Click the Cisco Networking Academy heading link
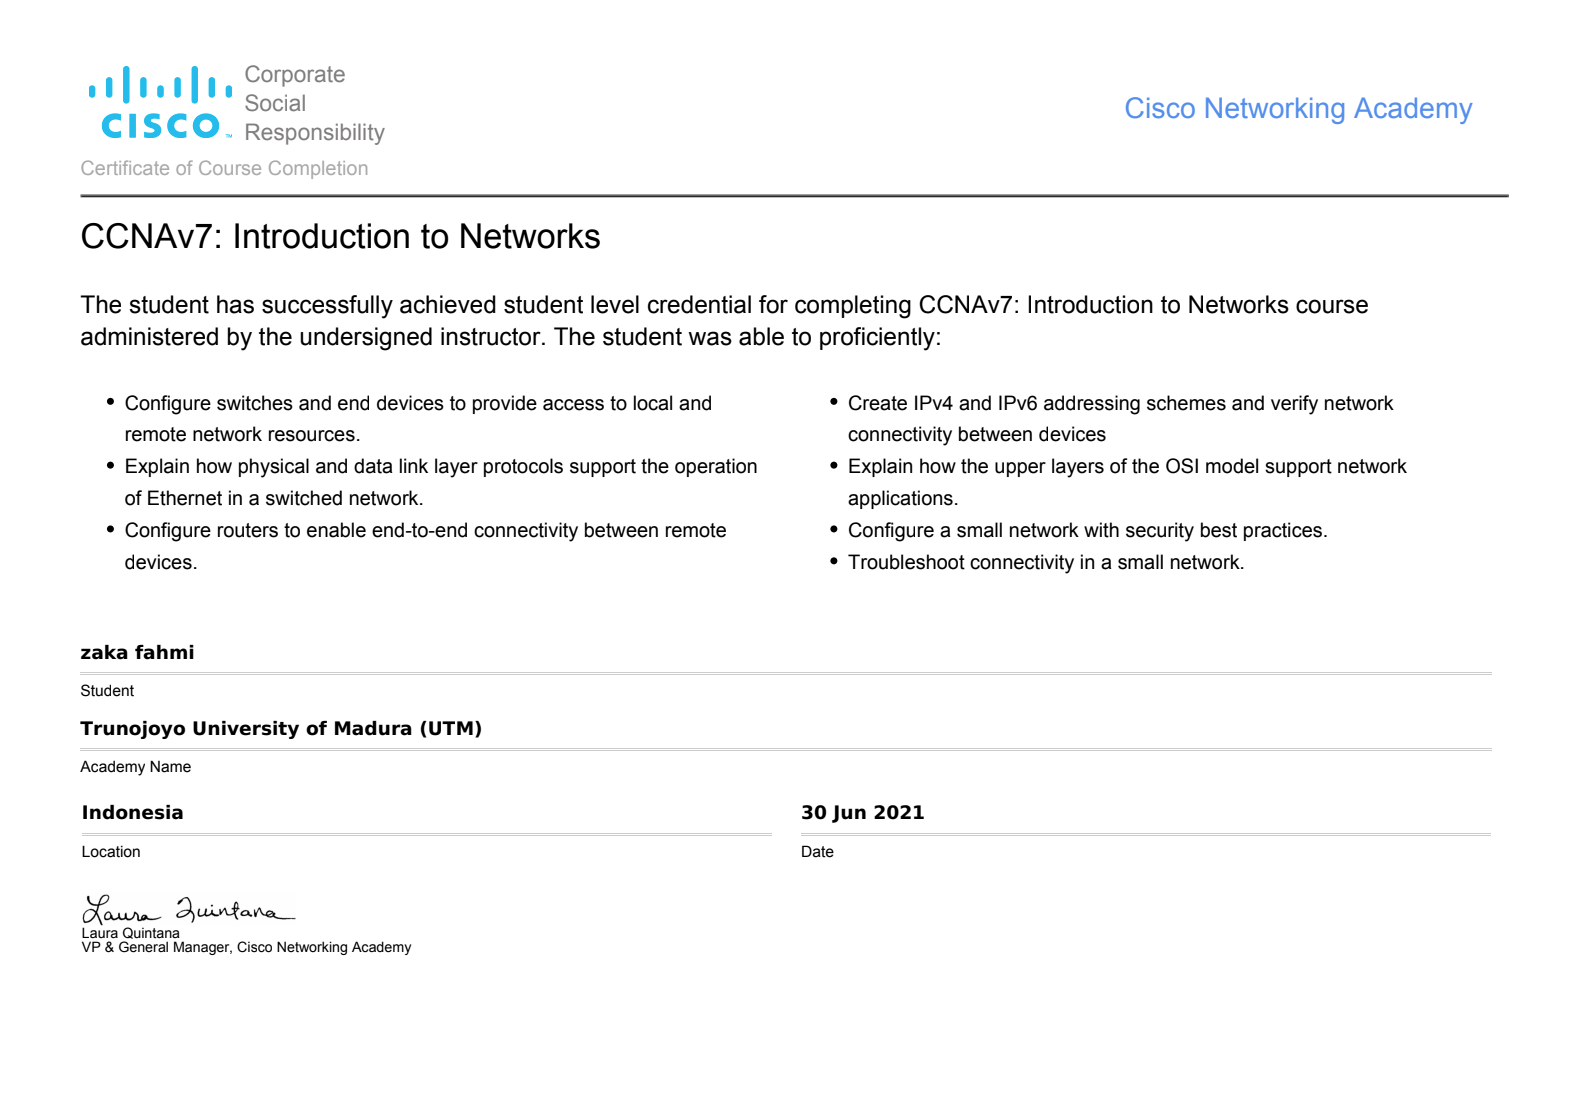Screen dimensions: 1589x1118 pyautogui.click(x=1297, y=108)
